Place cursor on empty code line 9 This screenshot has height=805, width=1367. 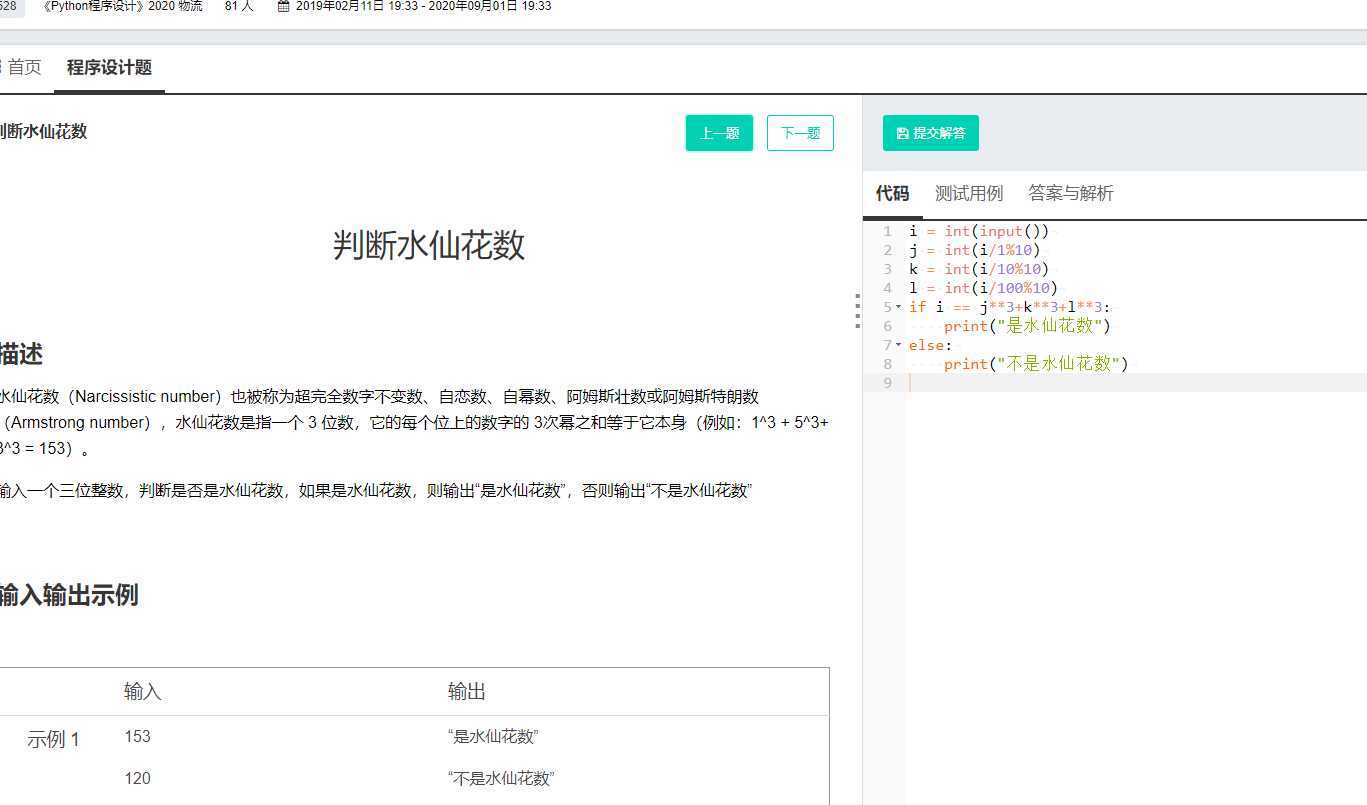[1100, 383]
